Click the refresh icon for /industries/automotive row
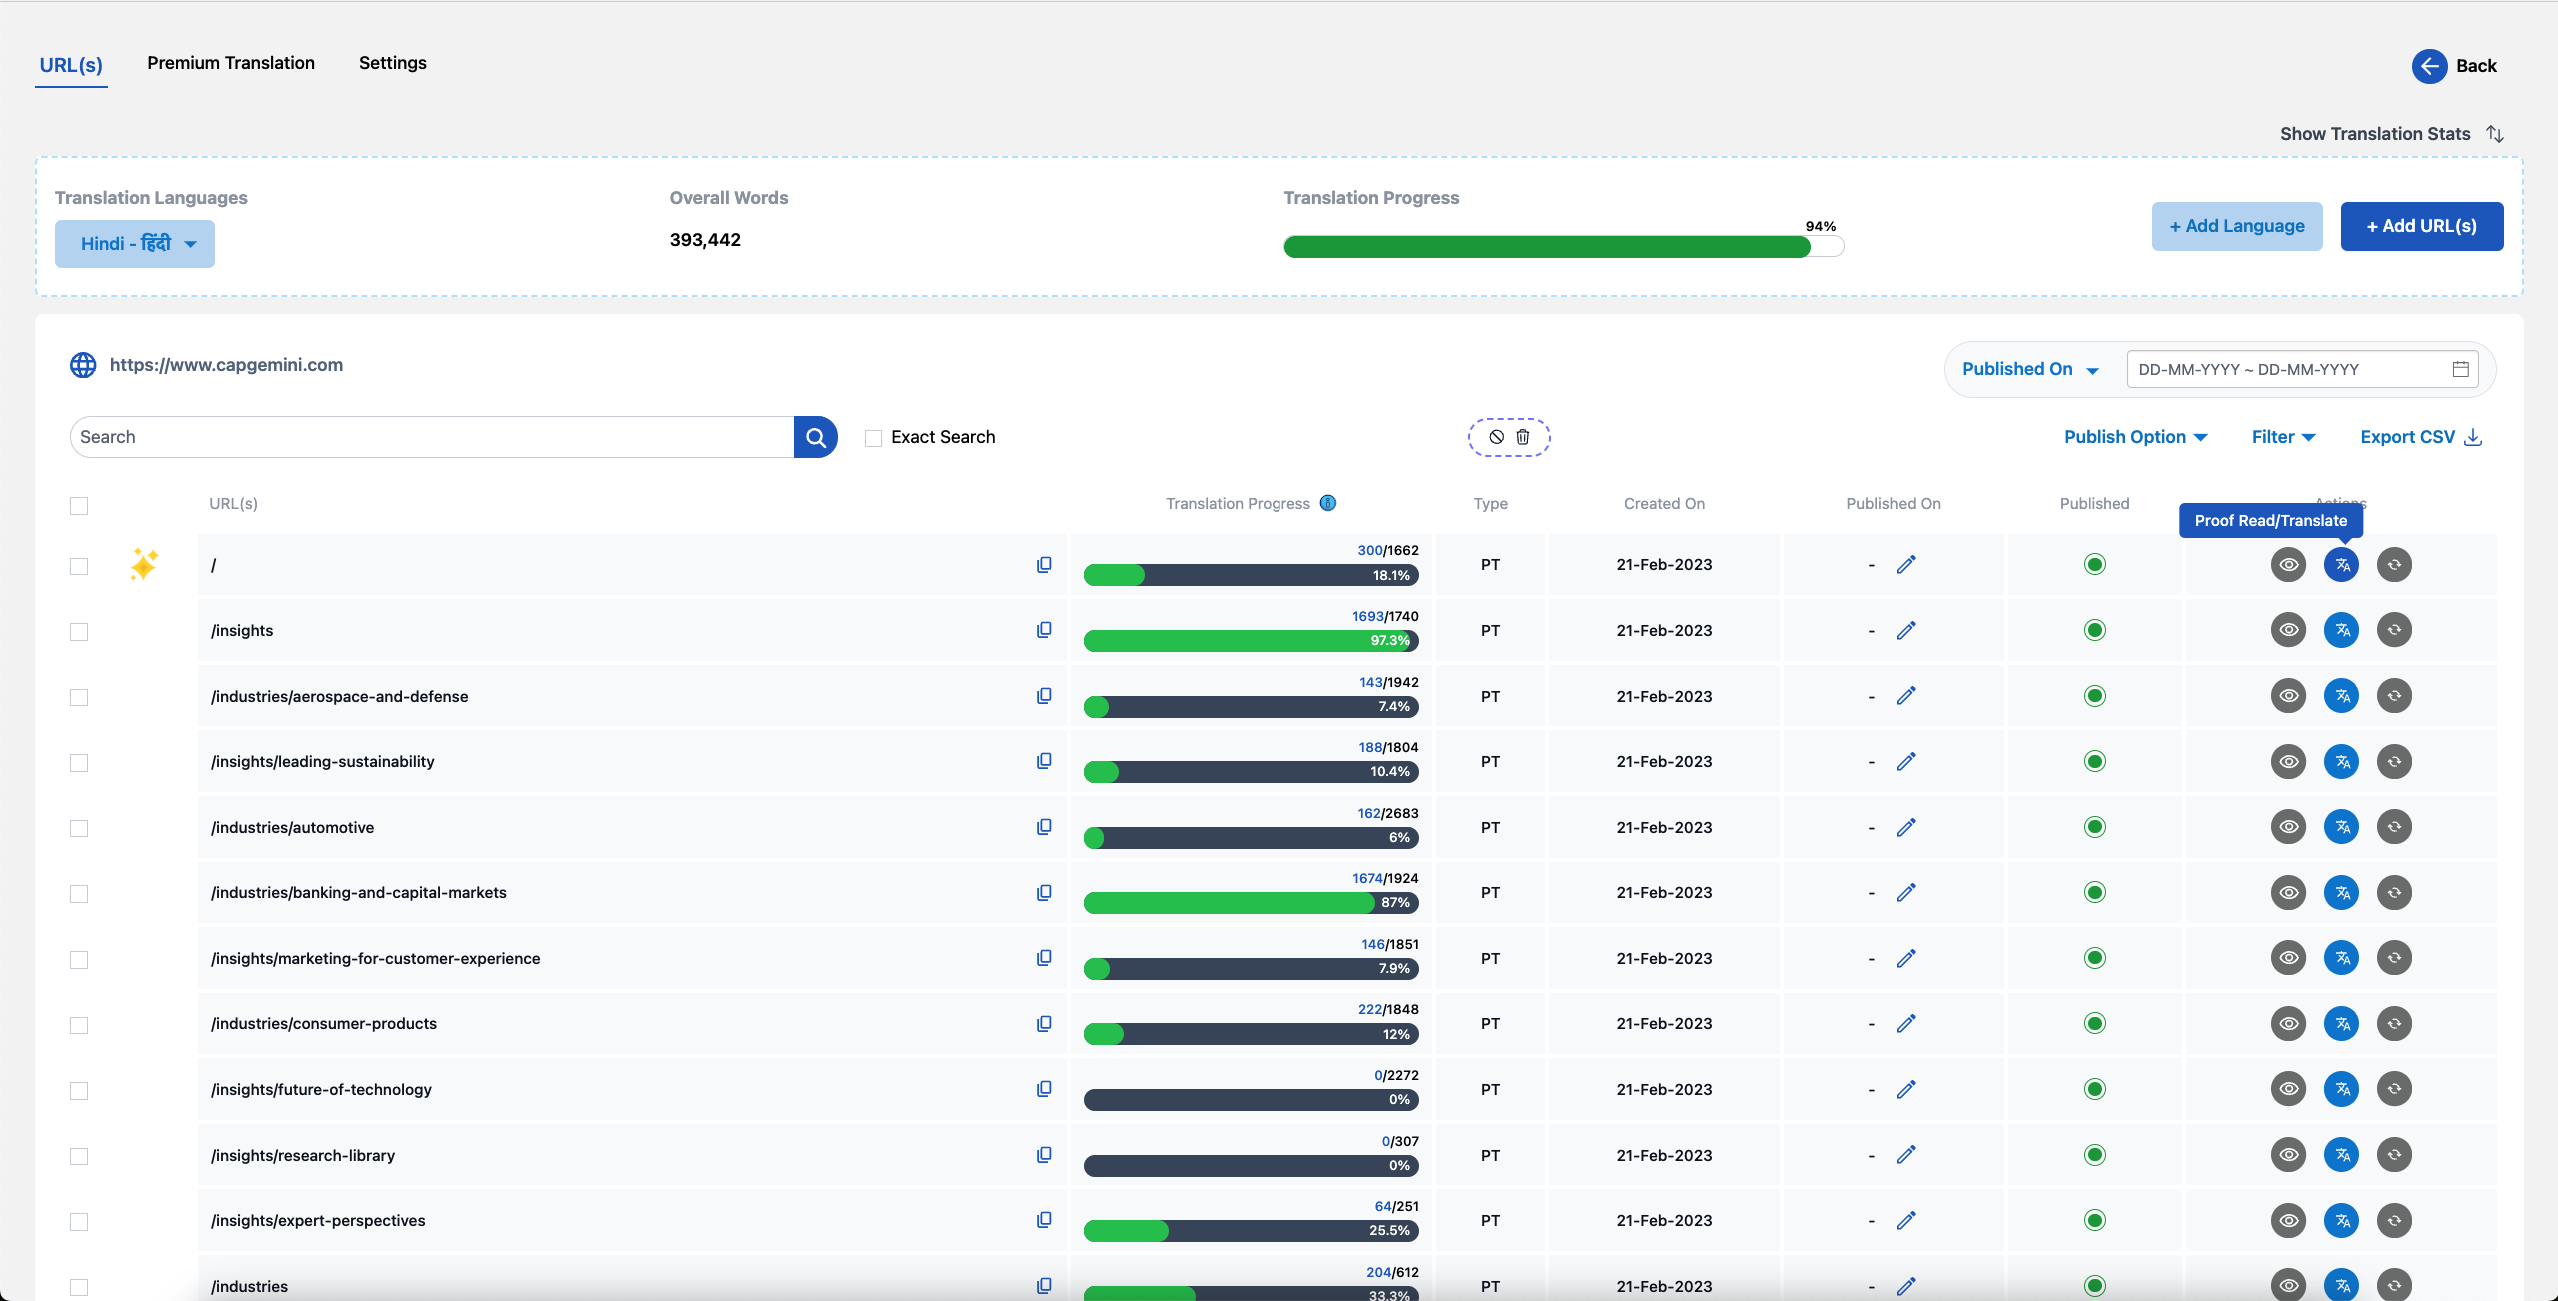 (2394, 827)
